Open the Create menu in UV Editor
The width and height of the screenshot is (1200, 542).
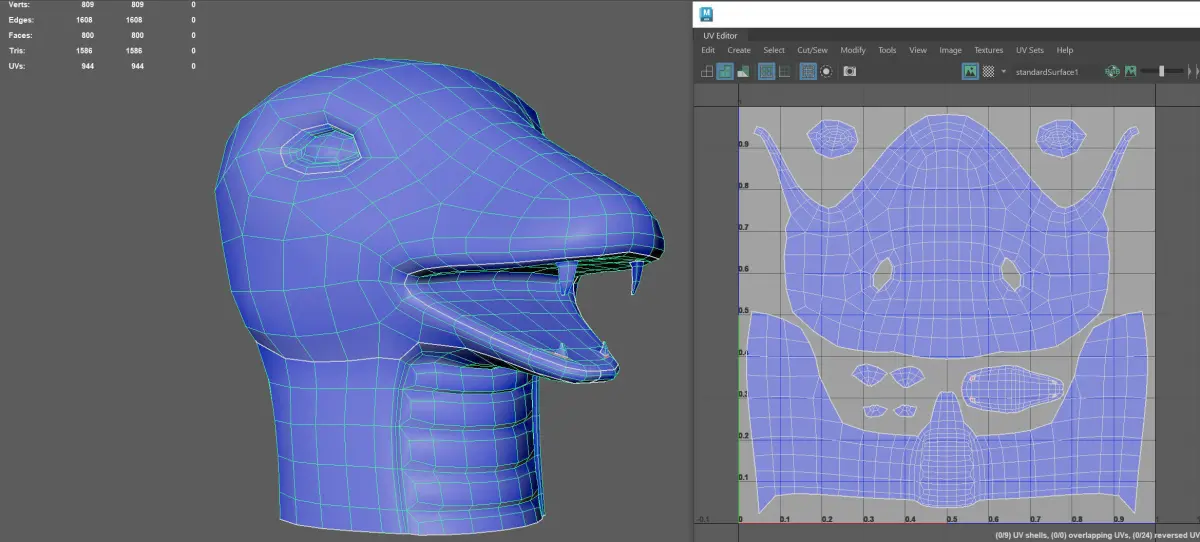(739, 50)
